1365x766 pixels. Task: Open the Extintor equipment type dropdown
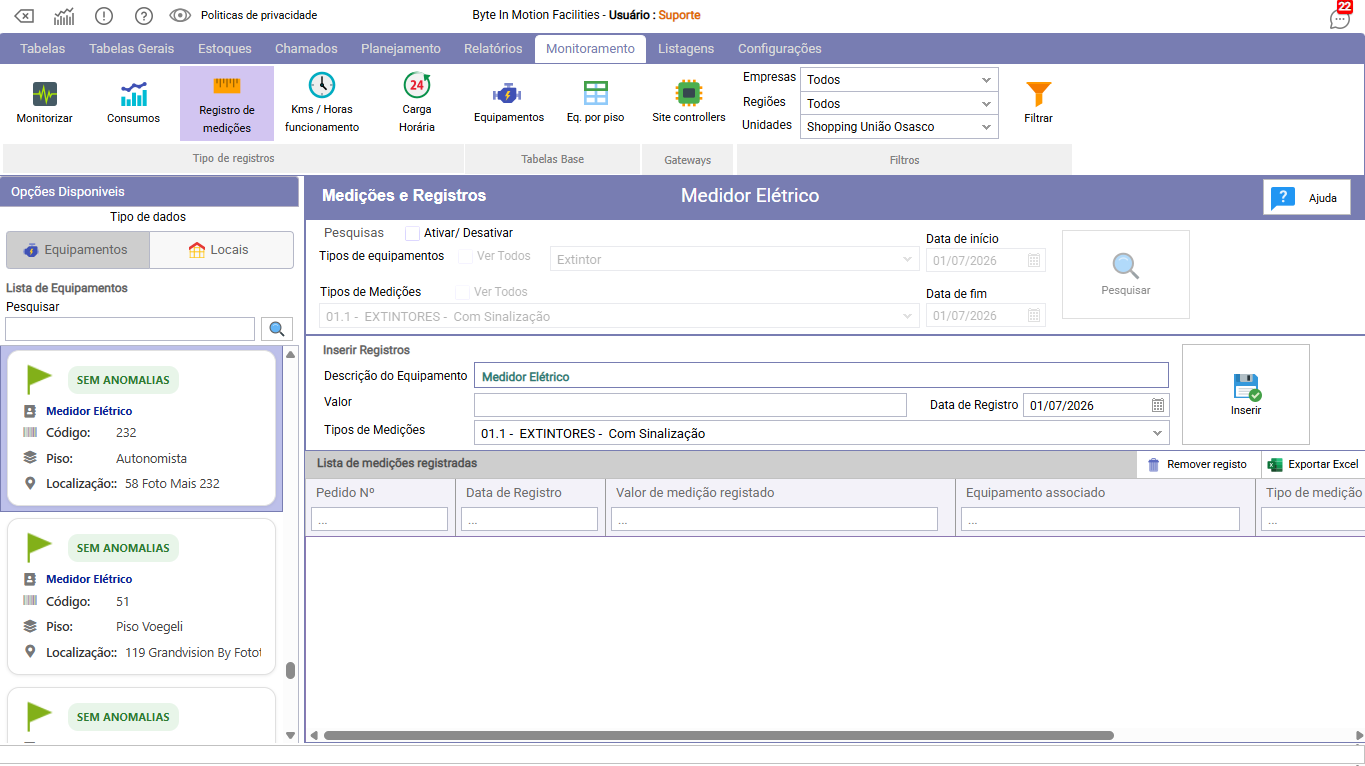pos(734,259)
